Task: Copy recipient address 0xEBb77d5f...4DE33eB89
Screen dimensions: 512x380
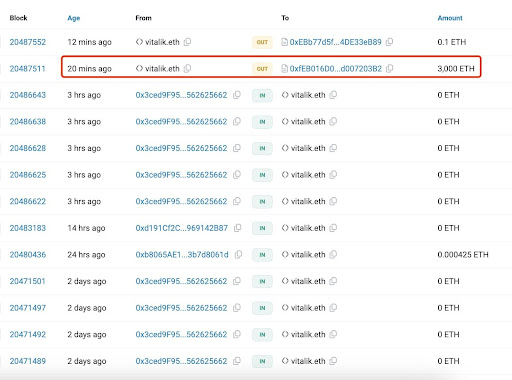Action: pos(389,42)
